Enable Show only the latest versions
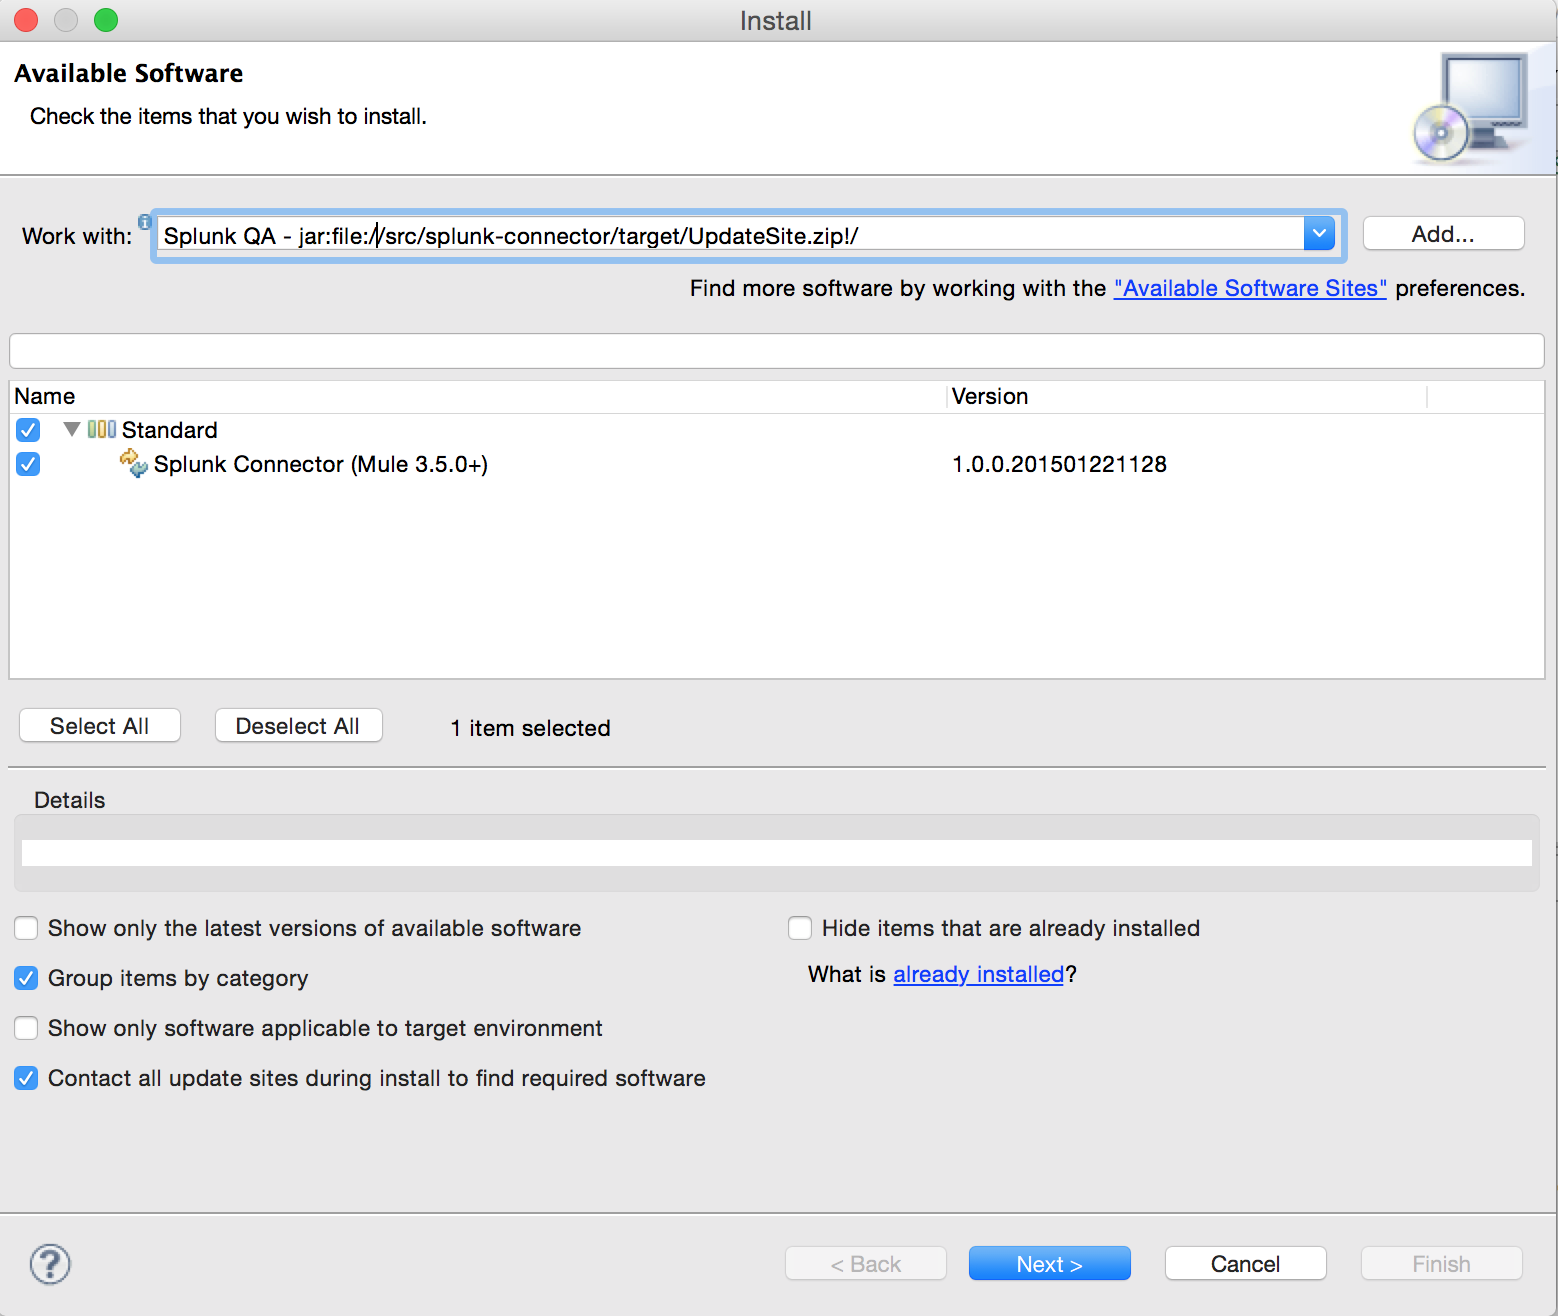This screenshot has height=1316, width=1558. click(x=26, y=928)
